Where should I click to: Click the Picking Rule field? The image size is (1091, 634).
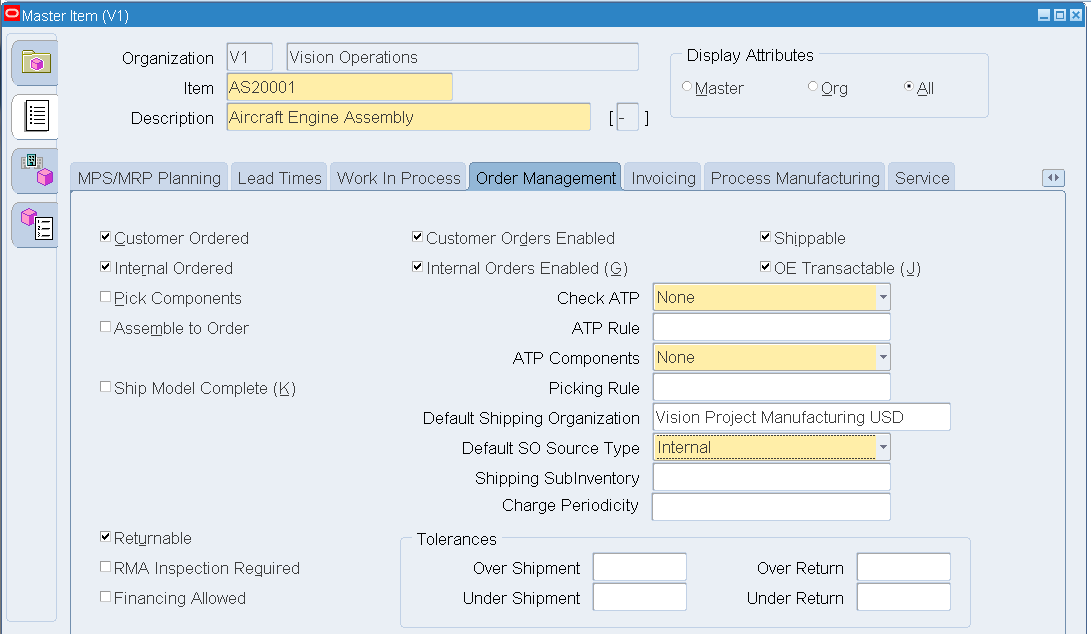coord(772,387)
